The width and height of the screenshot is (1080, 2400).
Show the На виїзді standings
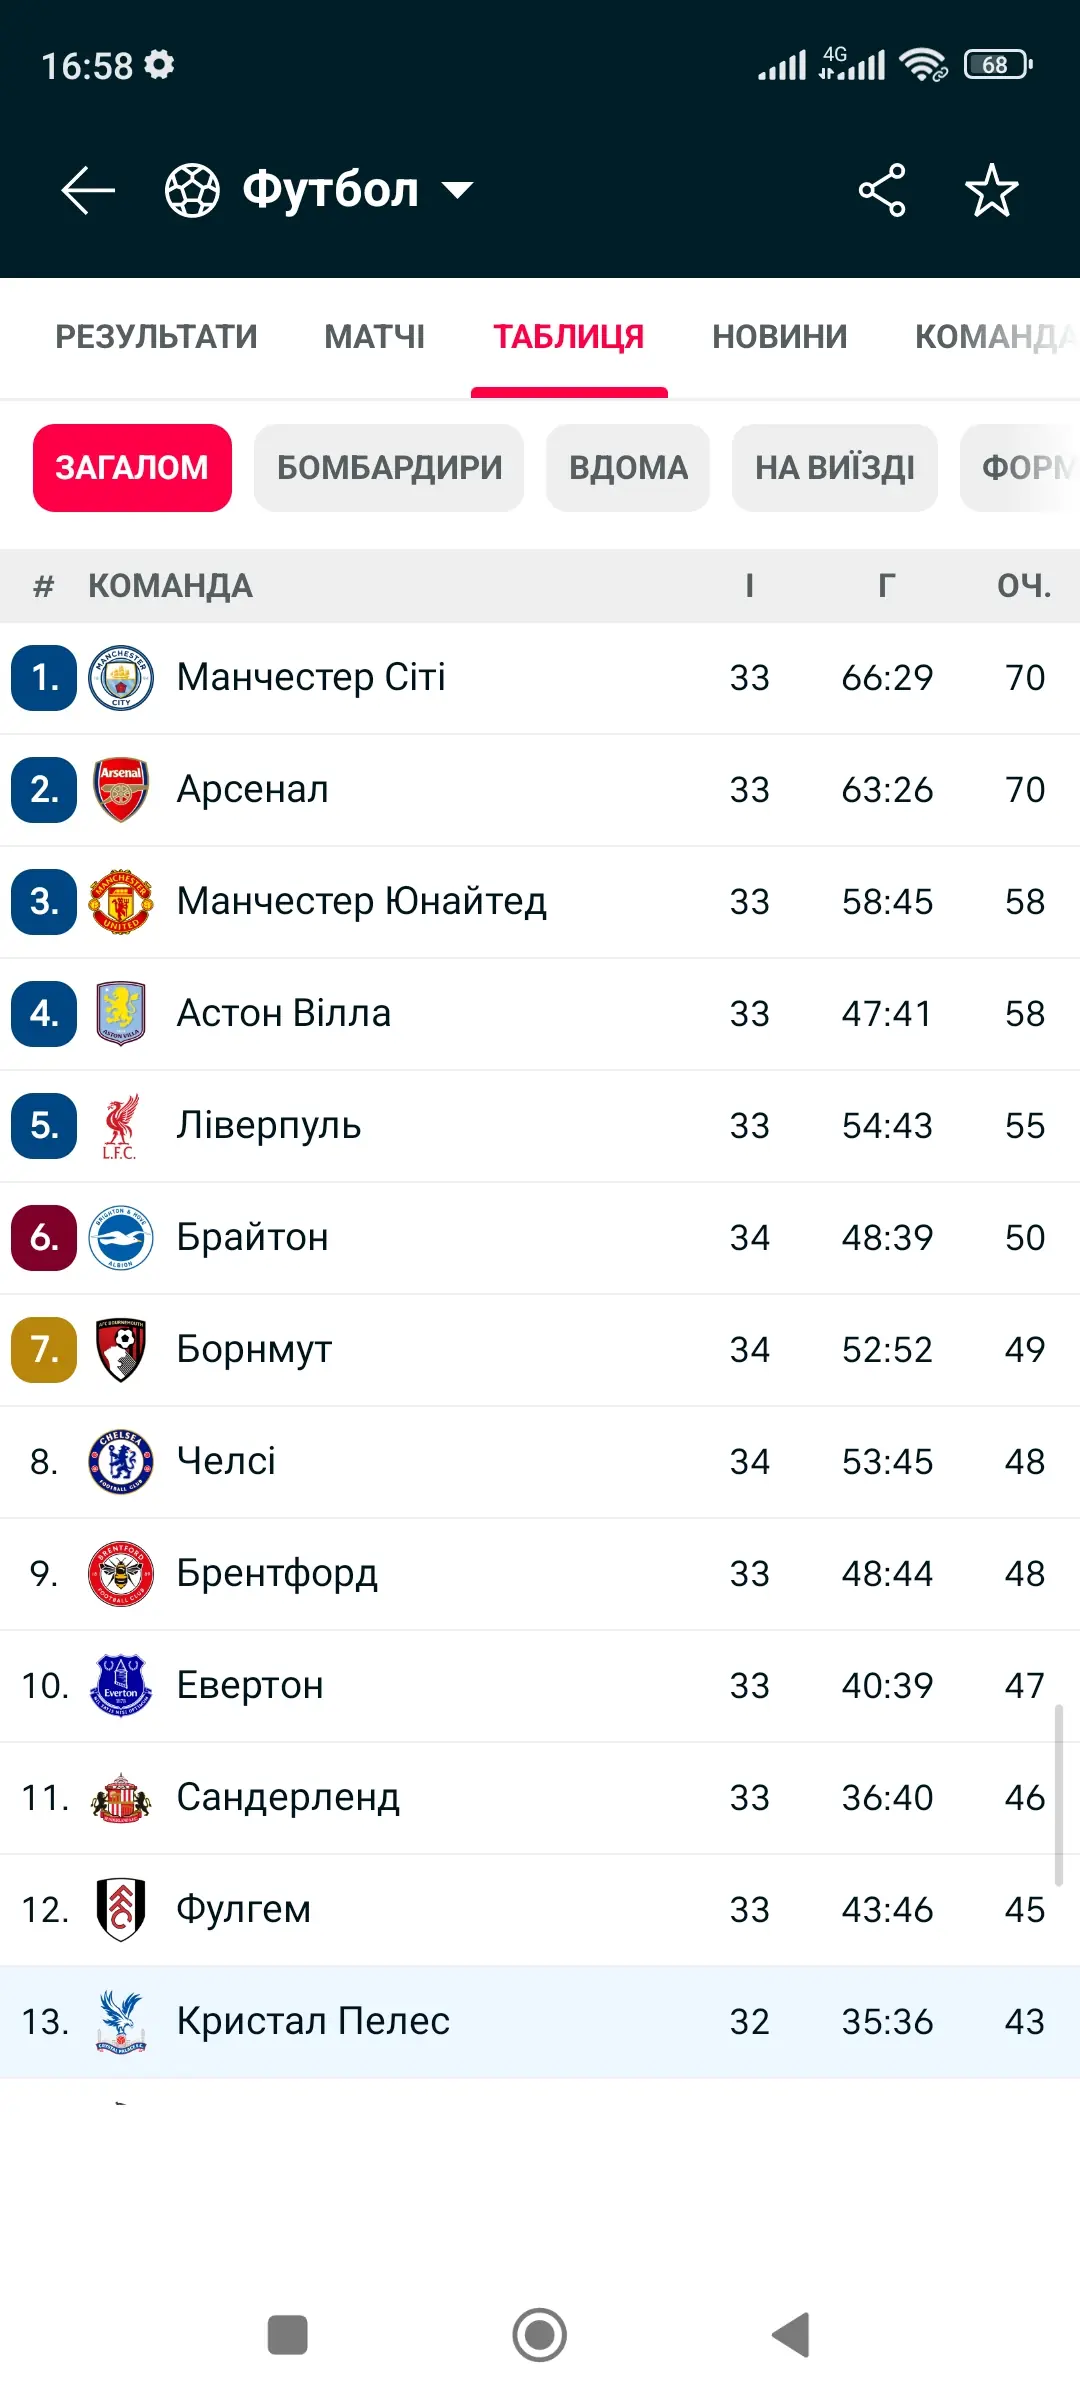coord(835,468)
